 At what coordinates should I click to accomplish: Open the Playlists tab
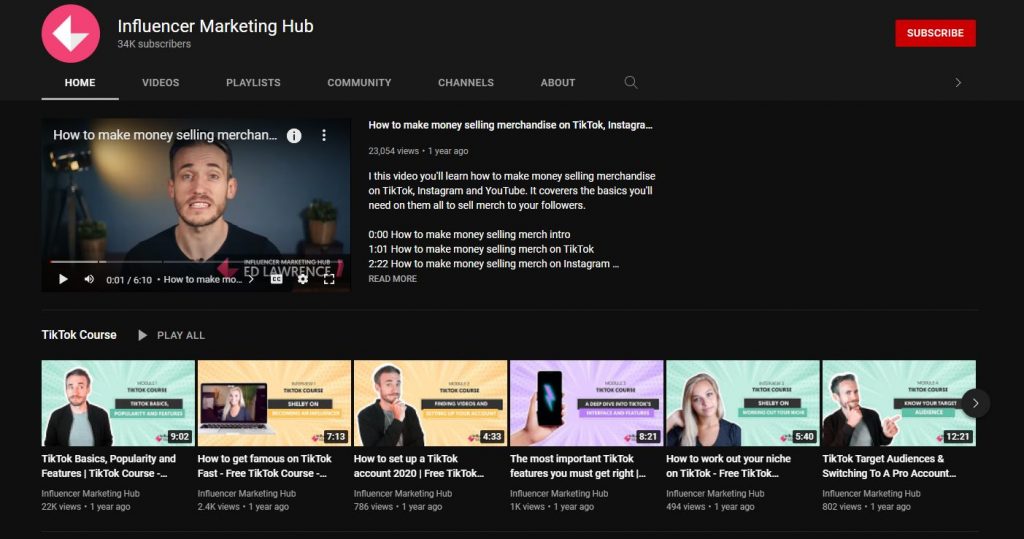253,83
